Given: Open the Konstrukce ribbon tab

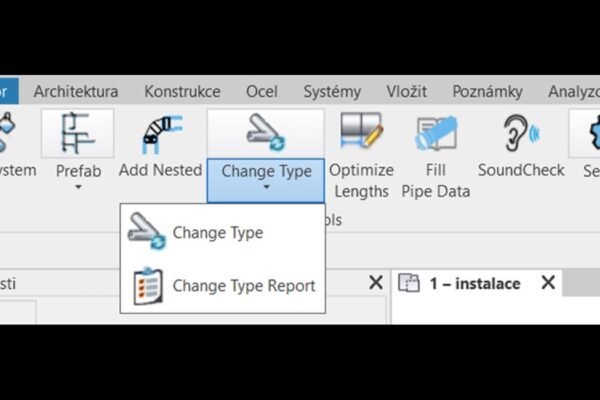Looking at the screenshot, I should tap(182, 92).
